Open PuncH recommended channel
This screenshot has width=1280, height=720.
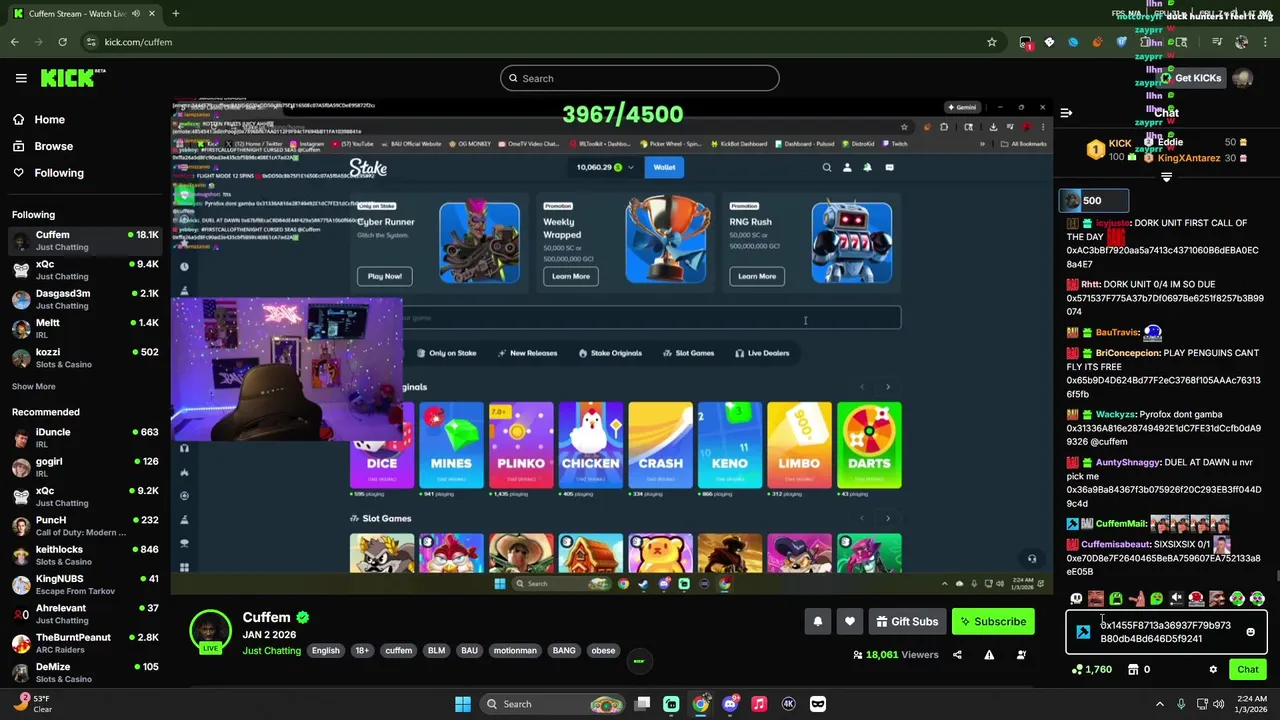[85, 526]
